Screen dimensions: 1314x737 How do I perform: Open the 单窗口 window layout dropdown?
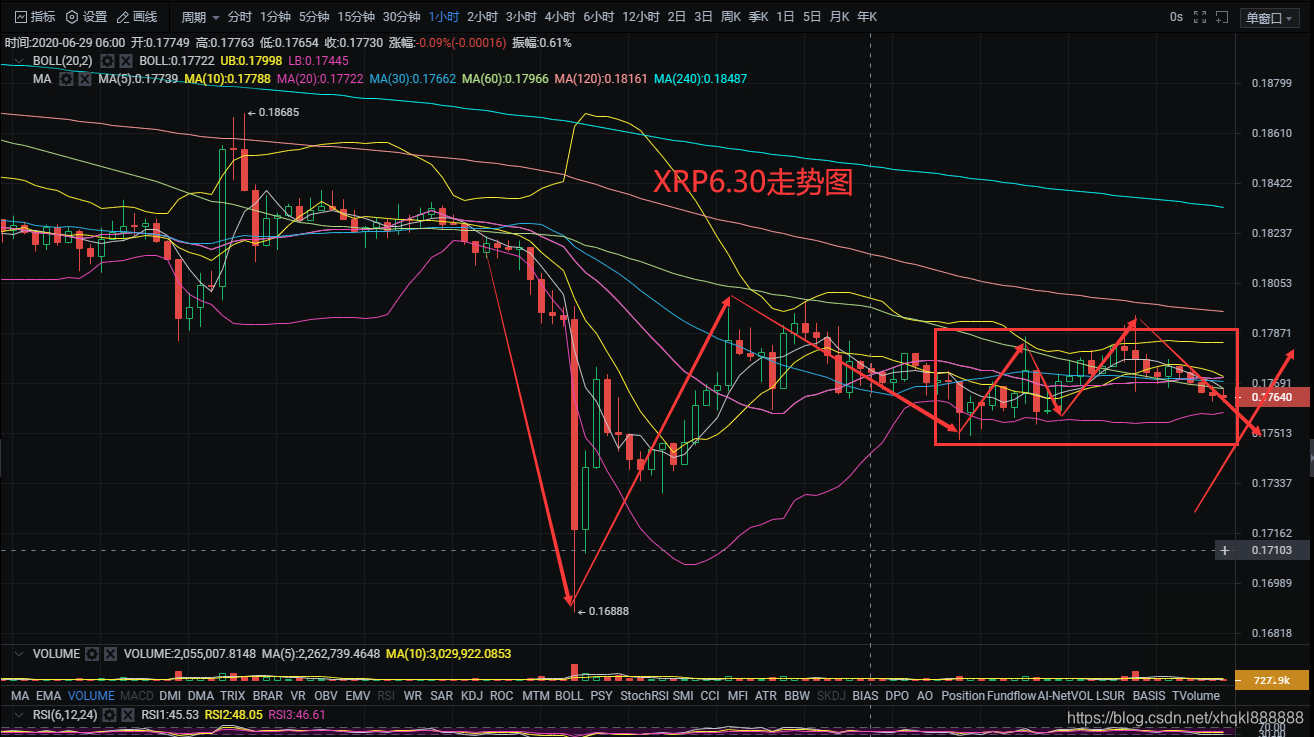click(1268, 17)
